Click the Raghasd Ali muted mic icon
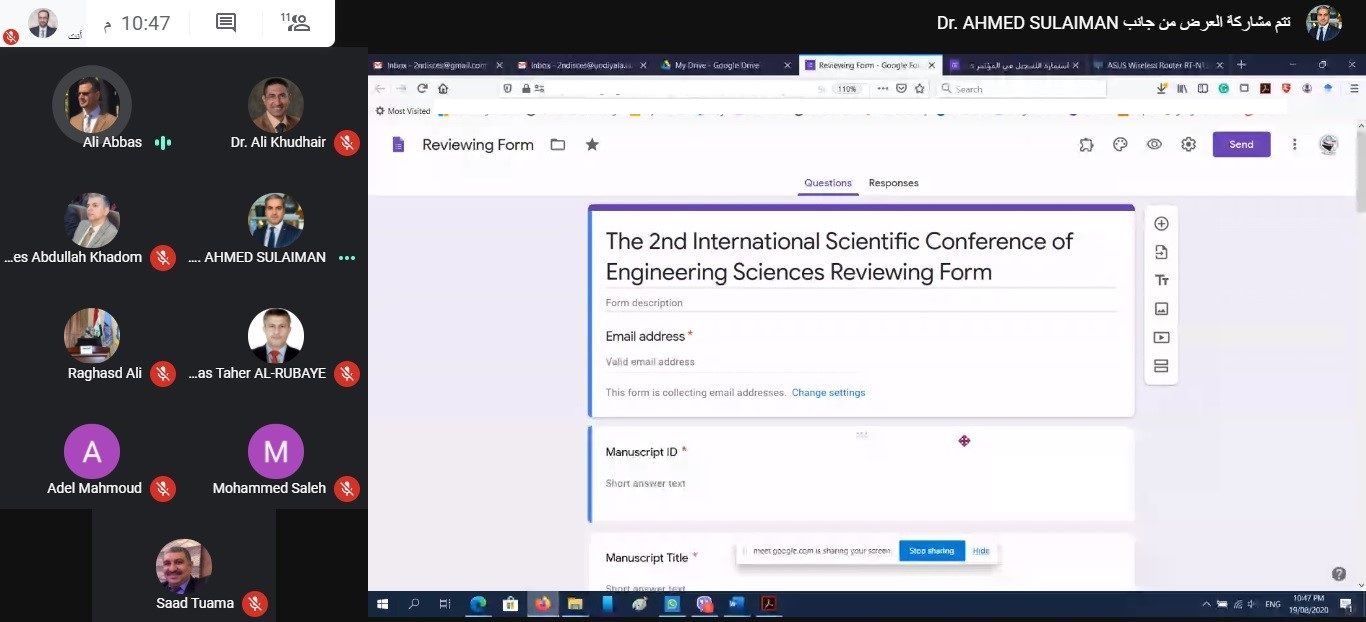The height and width of the screenshot is (622, 1366). 163,373
